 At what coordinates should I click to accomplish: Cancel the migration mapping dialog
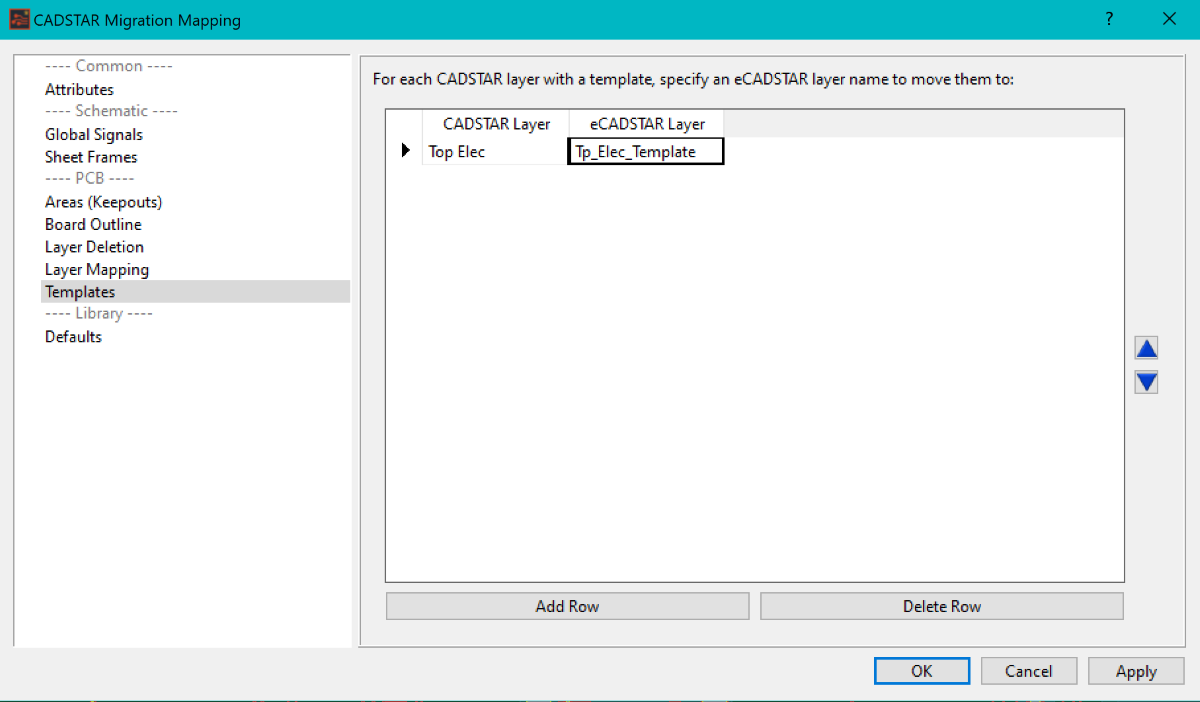tap(1029, 671)
